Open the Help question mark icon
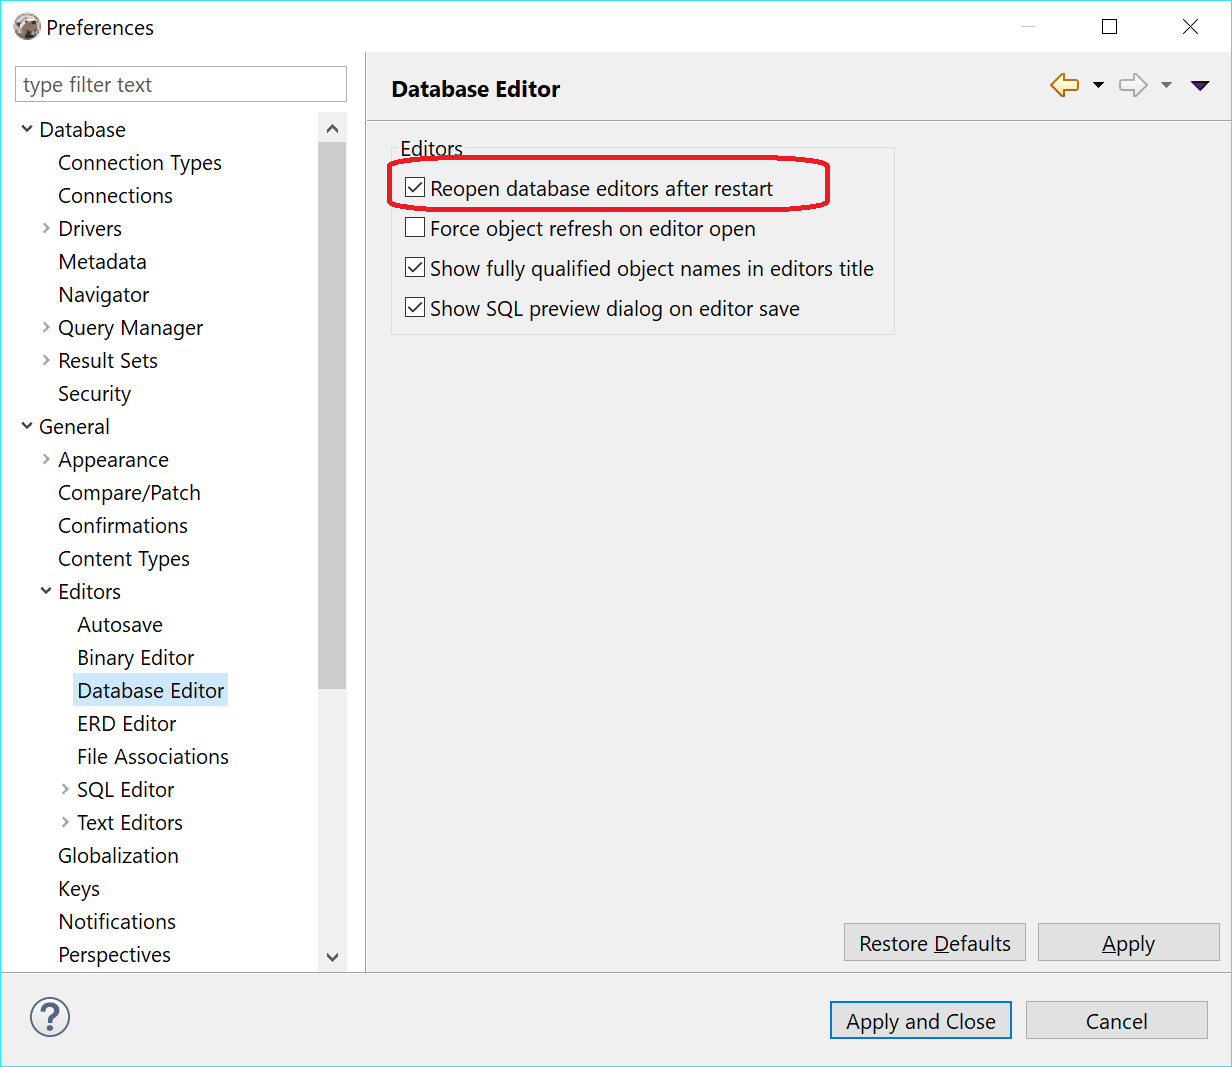Image resolution: width=1232 pixels, height=1067 pixels. tap(49, 1017)
